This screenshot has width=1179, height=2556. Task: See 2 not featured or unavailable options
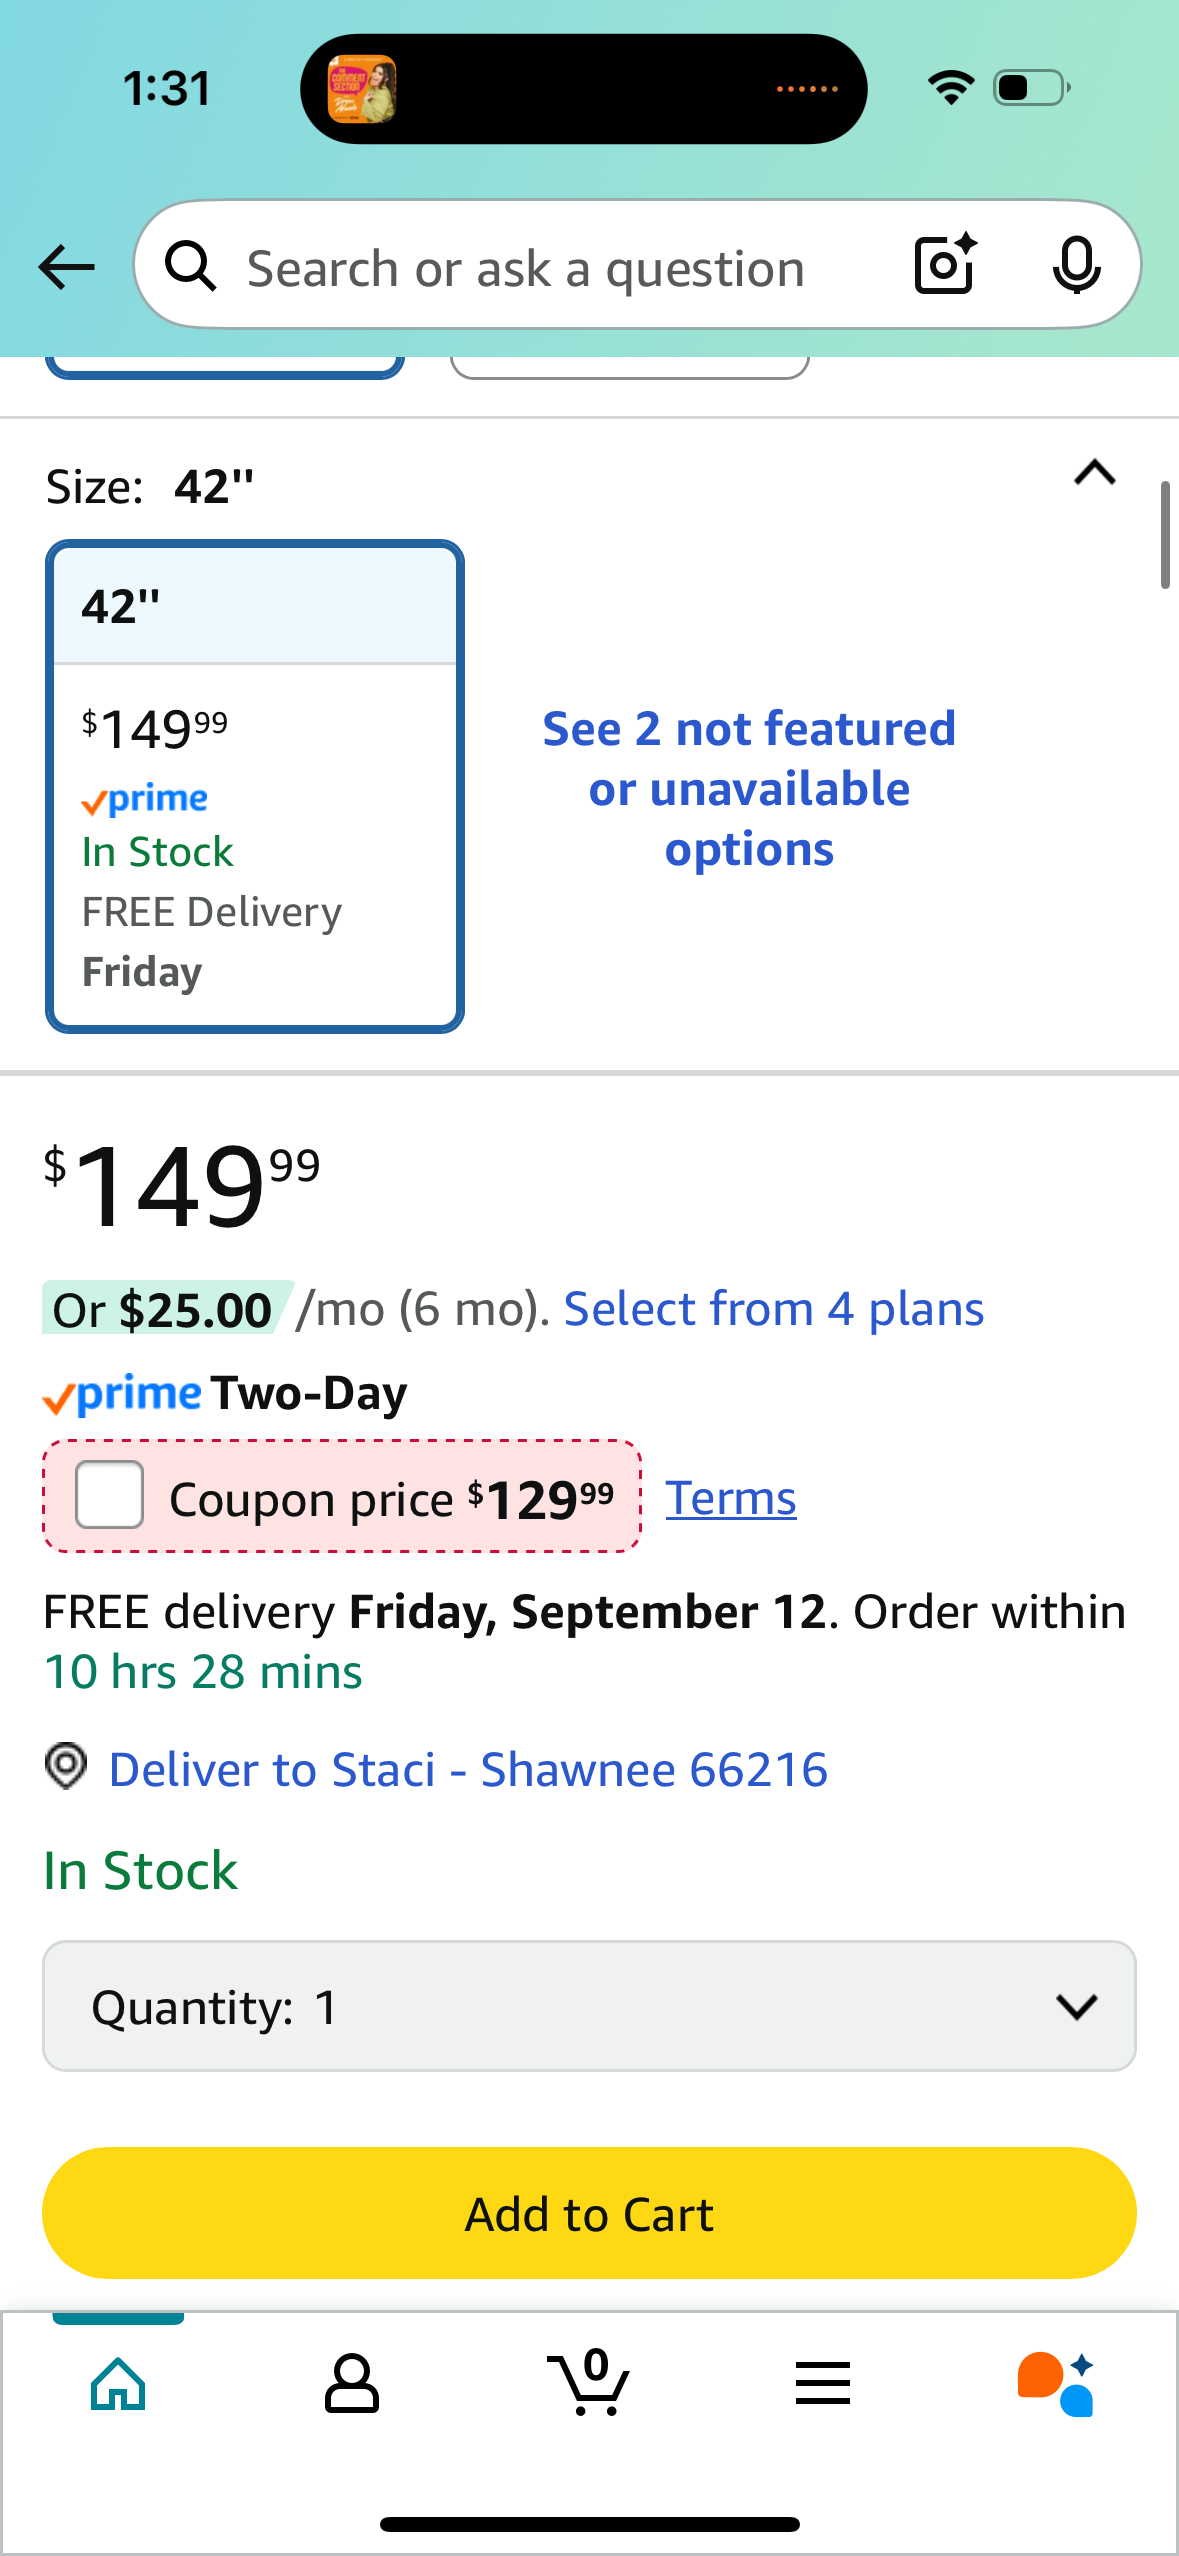[x=749, y=789]
